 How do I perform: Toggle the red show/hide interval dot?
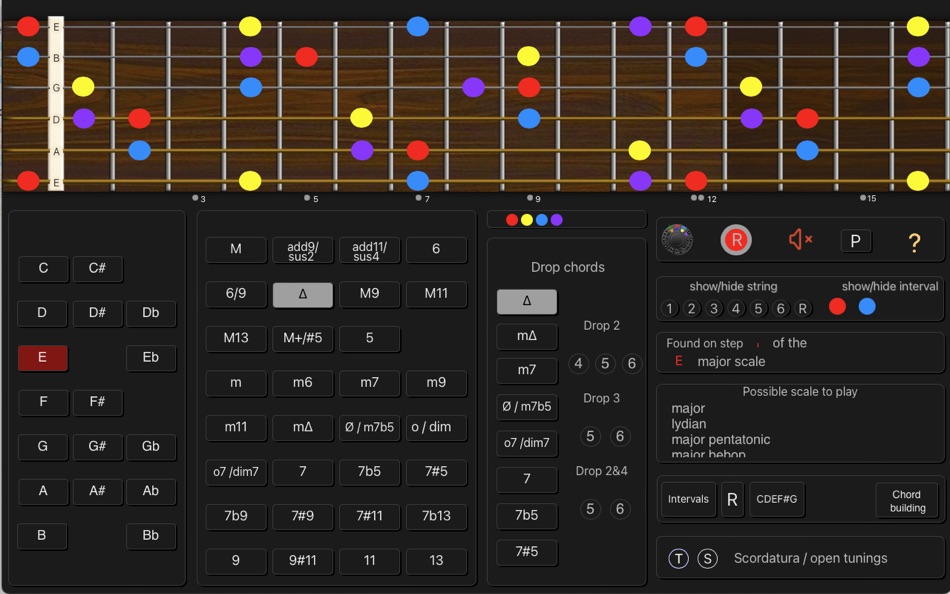837,307
